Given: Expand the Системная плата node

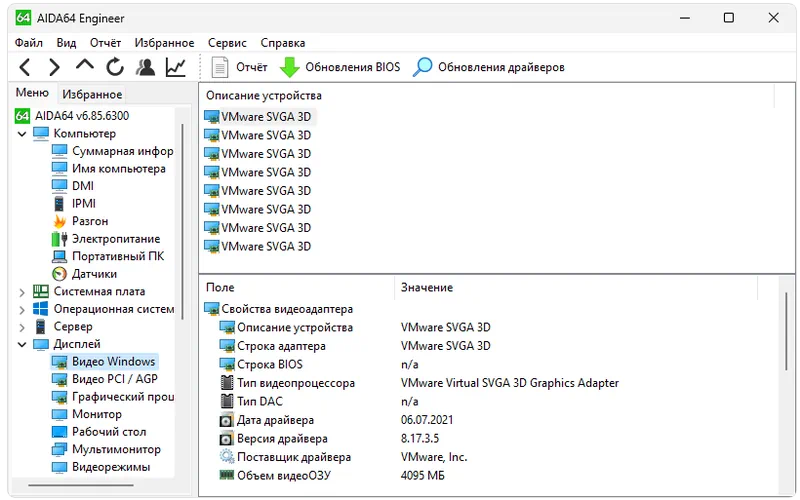Looking at the screenshot, I should pos(22,292).
